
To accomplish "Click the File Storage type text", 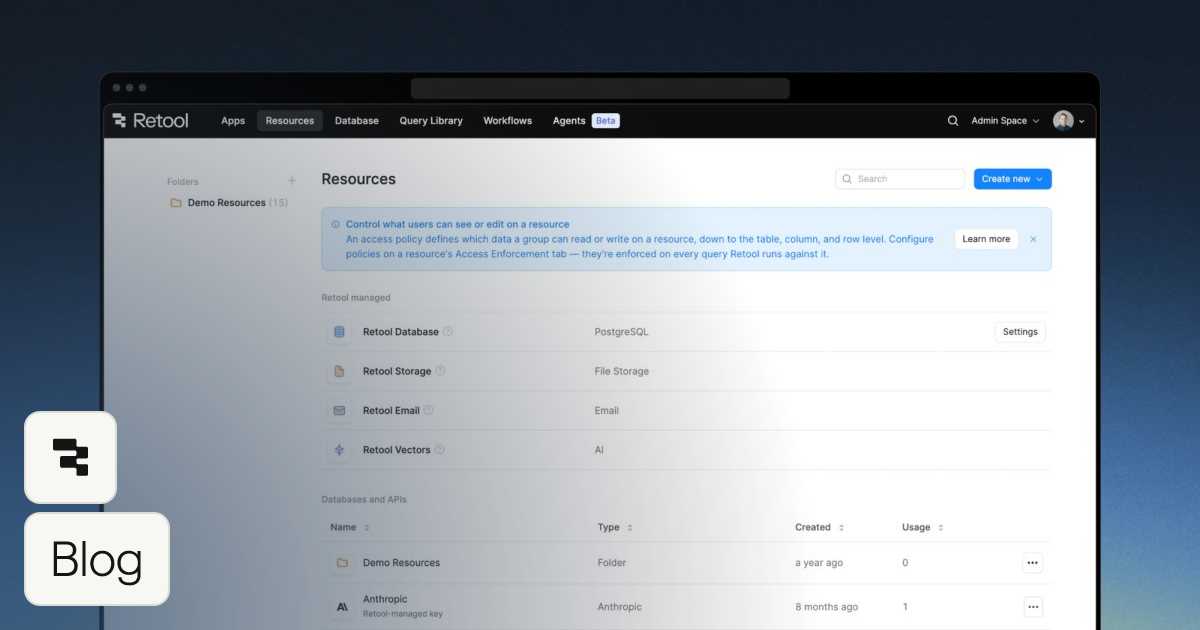I will coord(622,371).
